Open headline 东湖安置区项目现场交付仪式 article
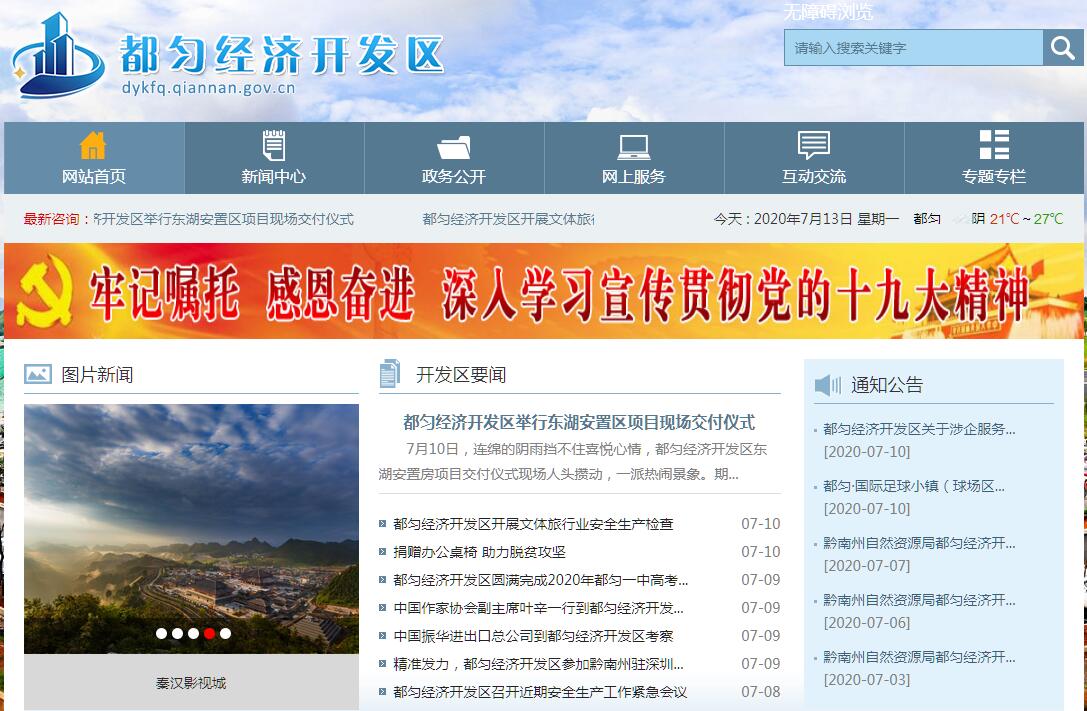This screenshot has width=1087, height=711. (578, 422)
